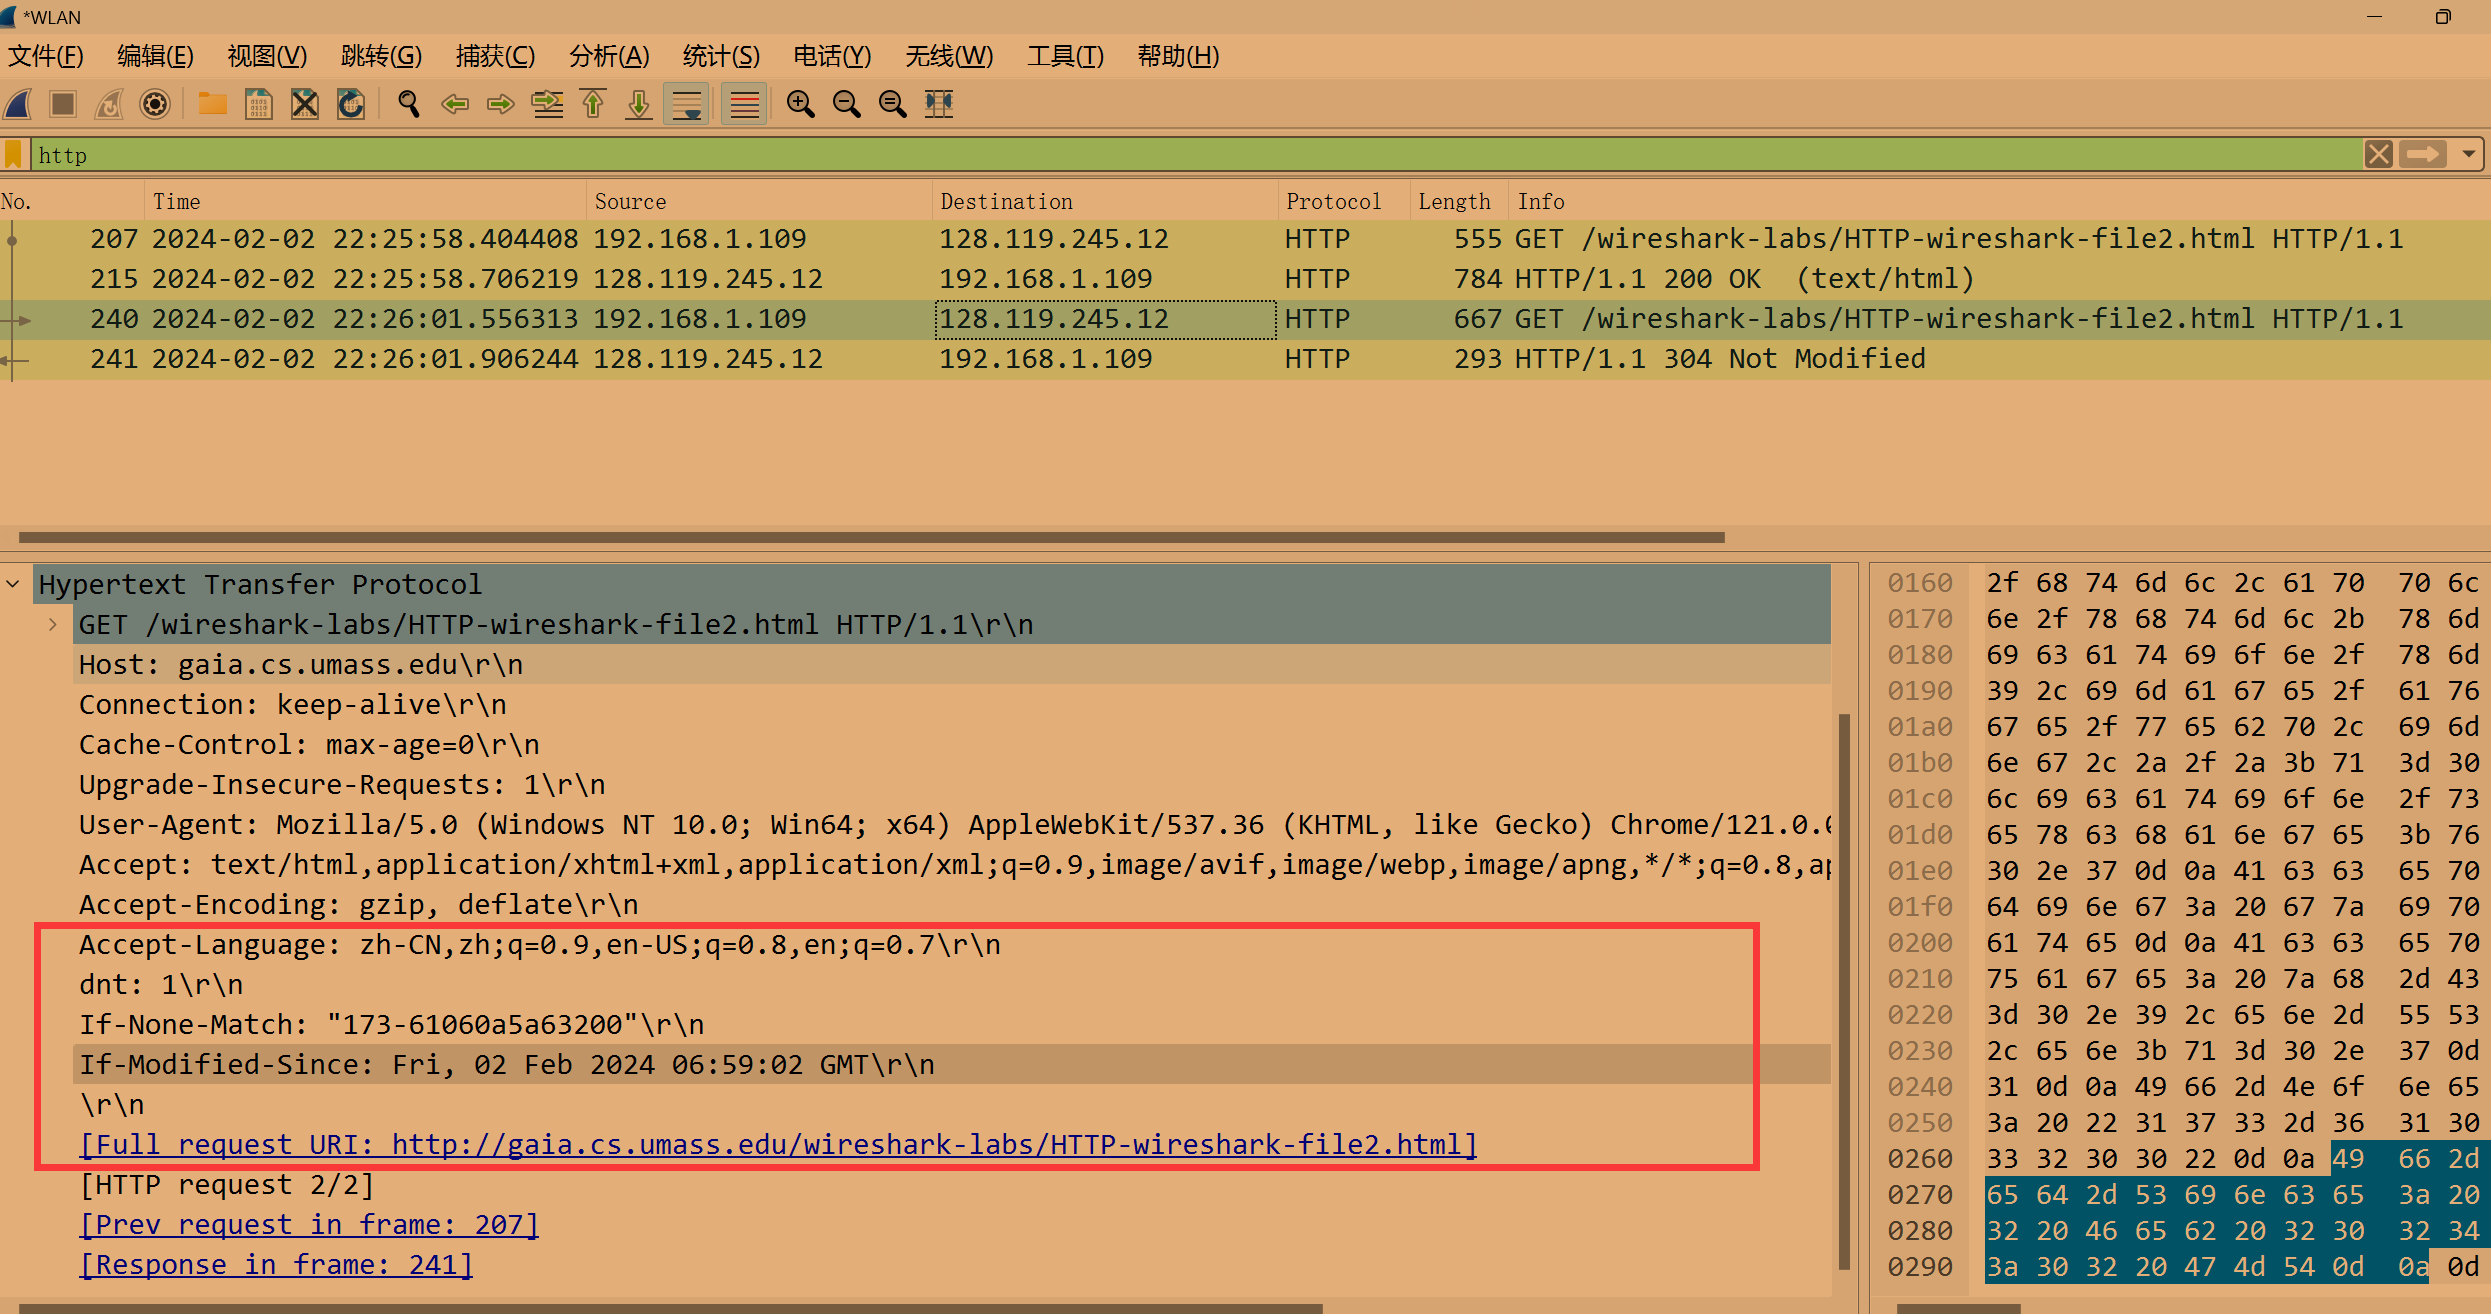Open the 统计(S) menu
2491x1314 pixels.
point(721,56)
